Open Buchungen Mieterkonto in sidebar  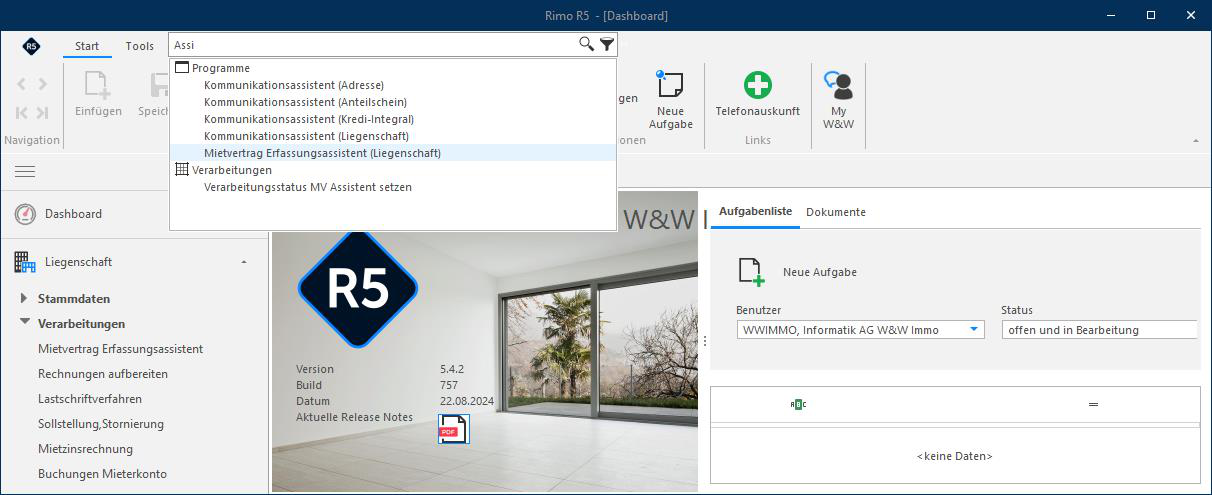tap(103, 474)
